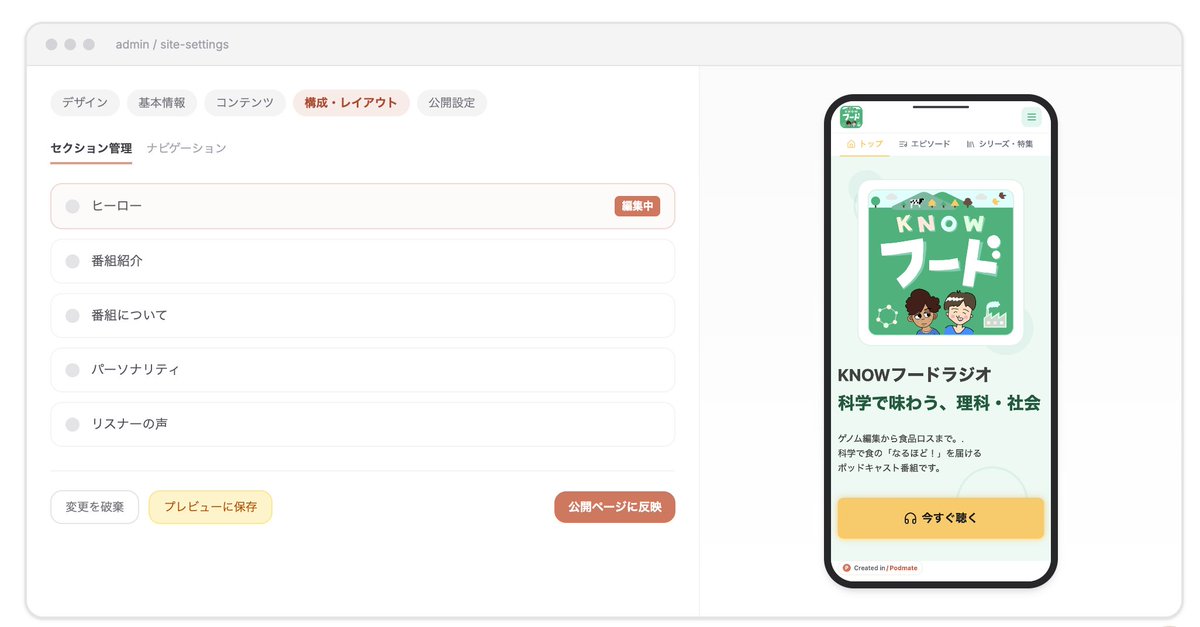This screenshot has height=627, width=1200.
Task: Open the hamburger menu in phone preview
Action: 1031,117
